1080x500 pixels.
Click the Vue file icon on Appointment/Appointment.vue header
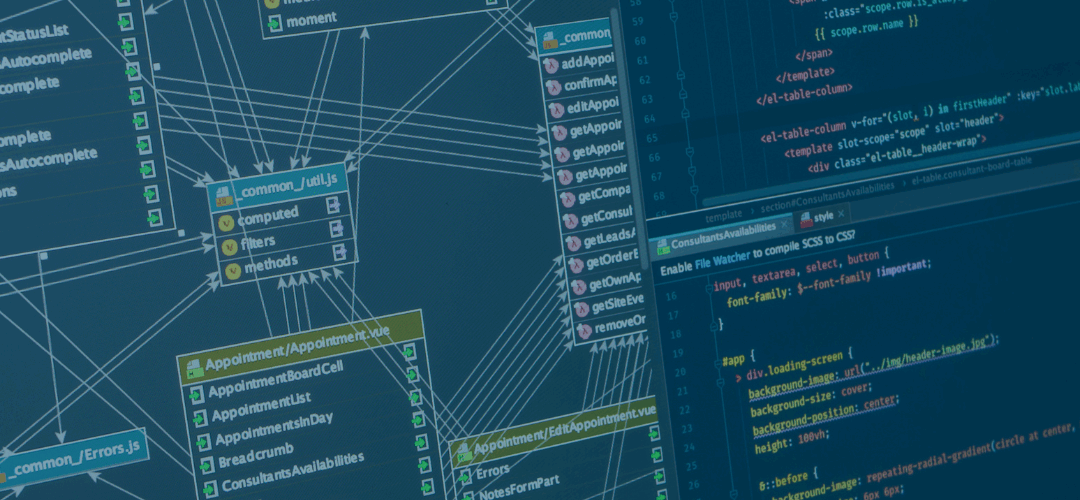click(192, 363)
